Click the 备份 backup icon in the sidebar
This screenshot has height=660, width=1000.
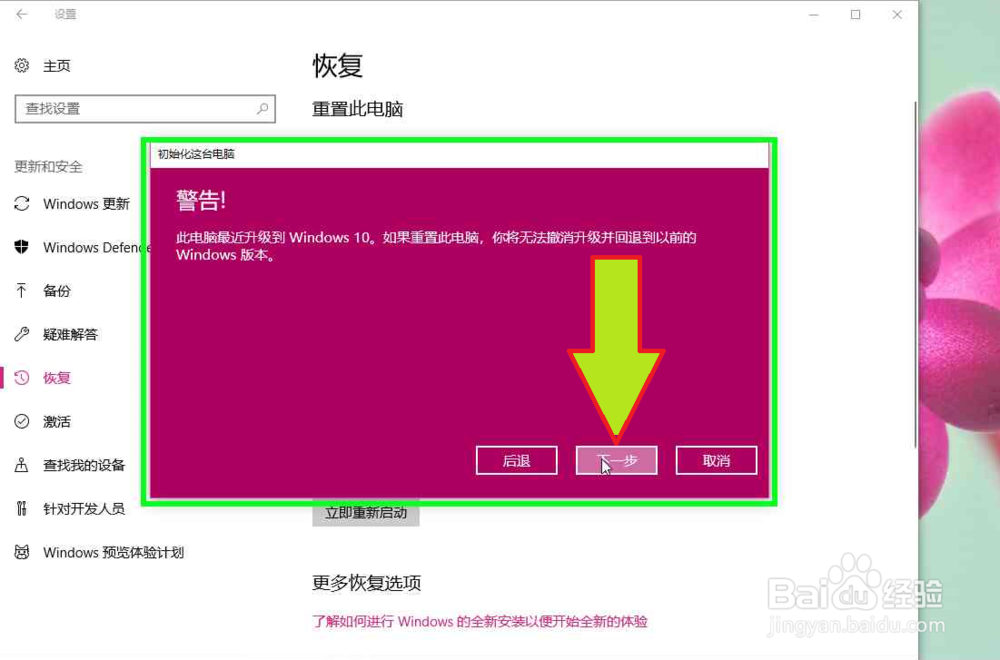tap(22, 290)
